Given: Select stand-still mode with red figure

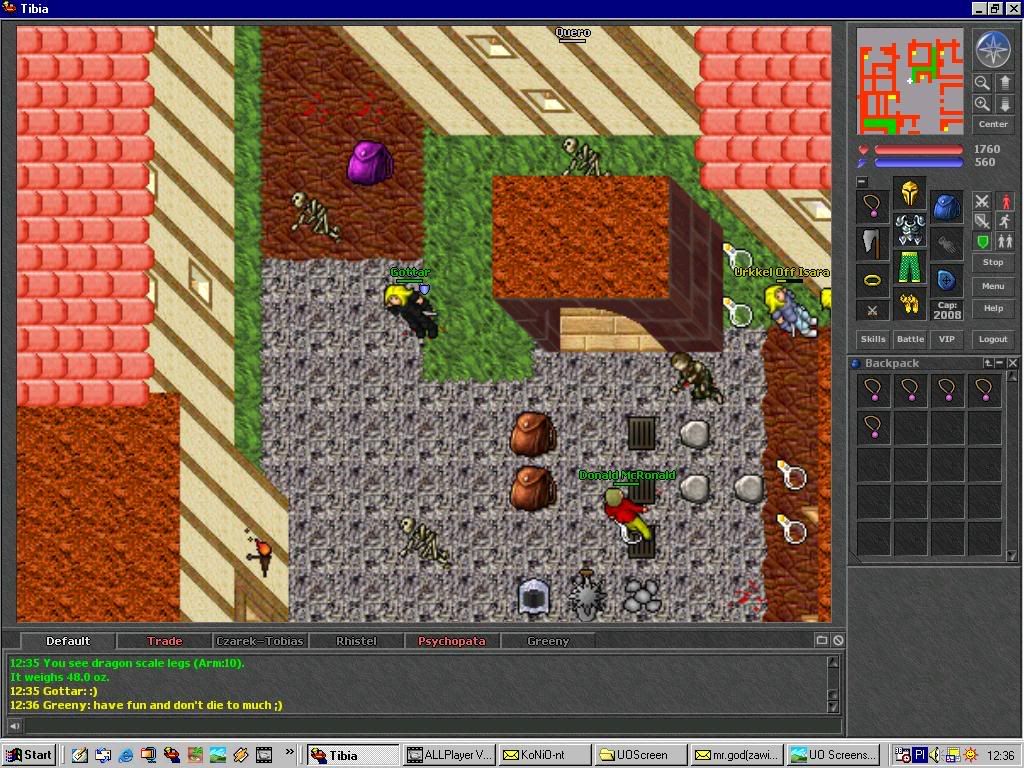Looking at the screenshot, I should pyautogui.click(x=1005, y=201).
